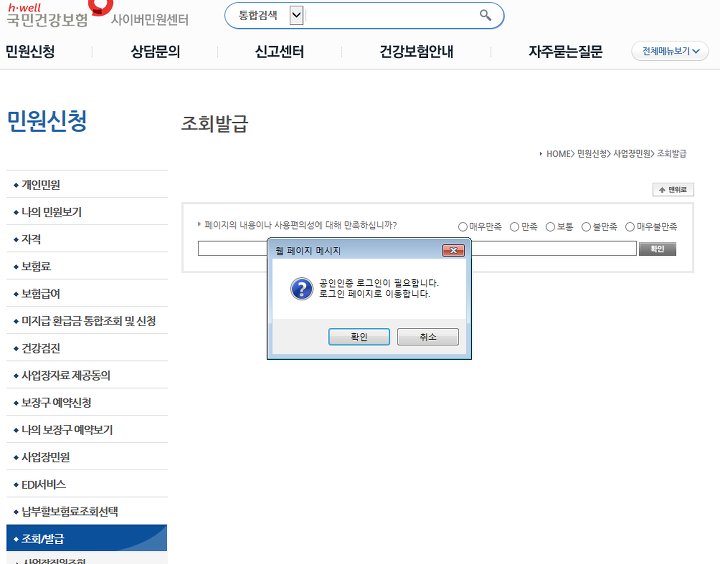Select the 불만족 radio button
The width and height of the screenshot is (720, 564).
(586, 227)
